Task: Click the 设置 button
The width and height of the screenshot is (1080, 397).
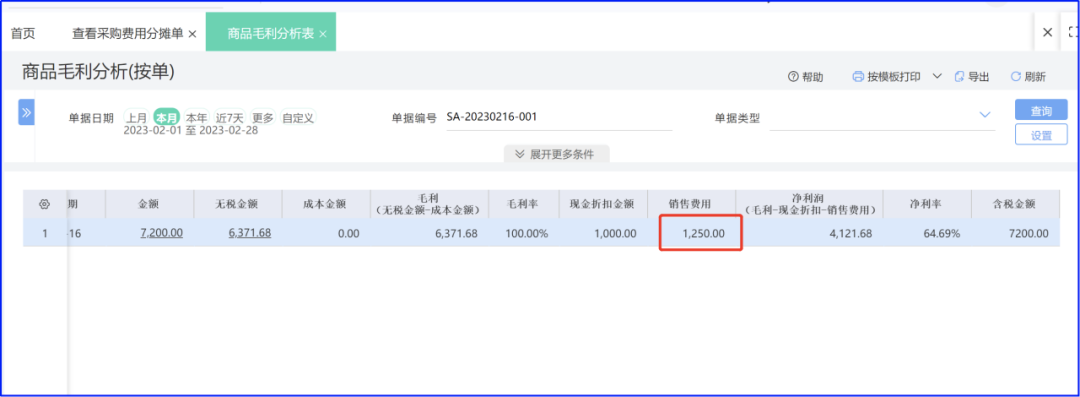Action: point(1041,135)
